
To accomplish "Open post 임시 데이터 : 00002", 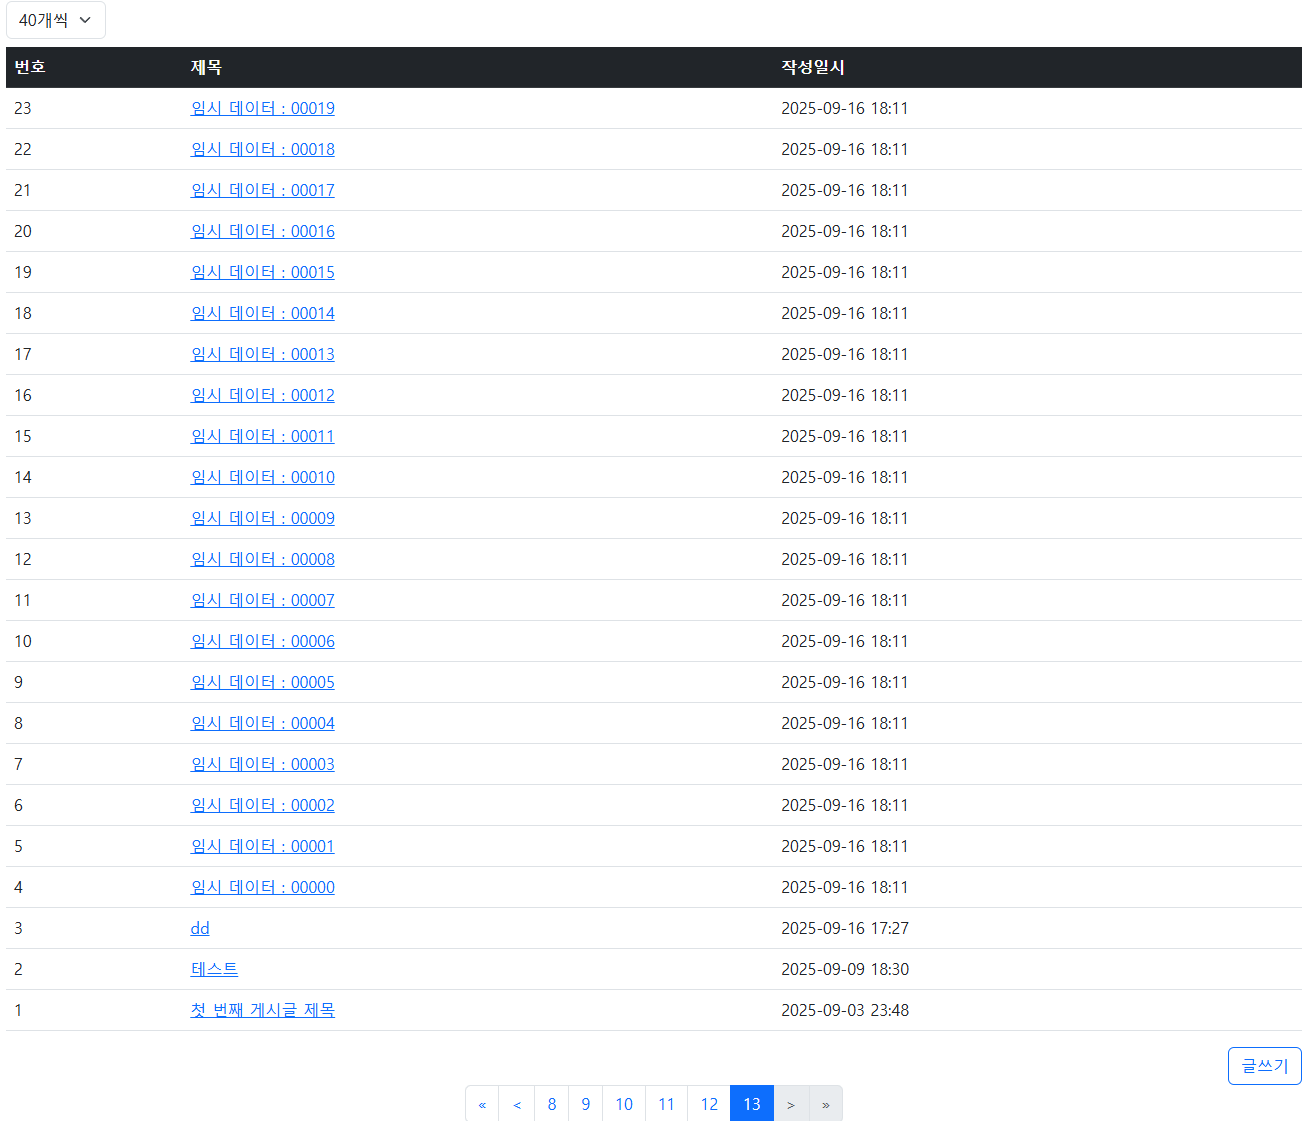I will pyautogui.click(x=263, y=805).
